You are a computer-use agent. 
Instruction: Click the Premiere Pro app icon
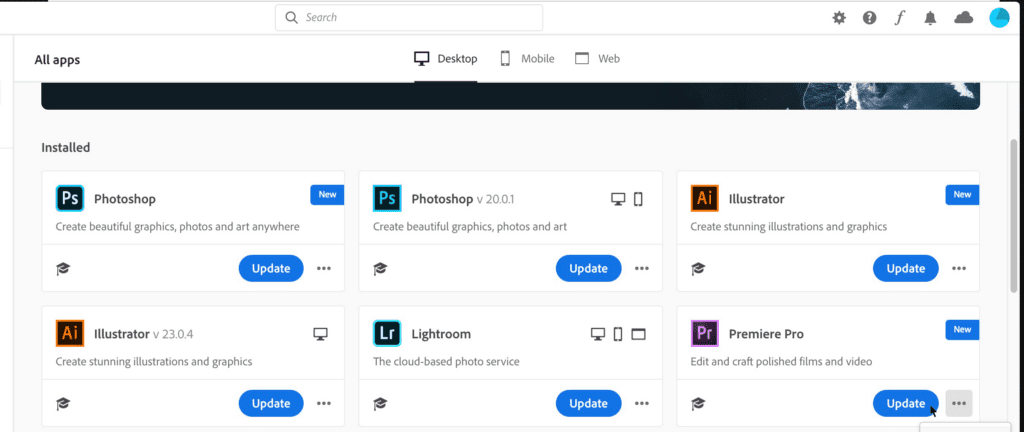click(705, 333)
